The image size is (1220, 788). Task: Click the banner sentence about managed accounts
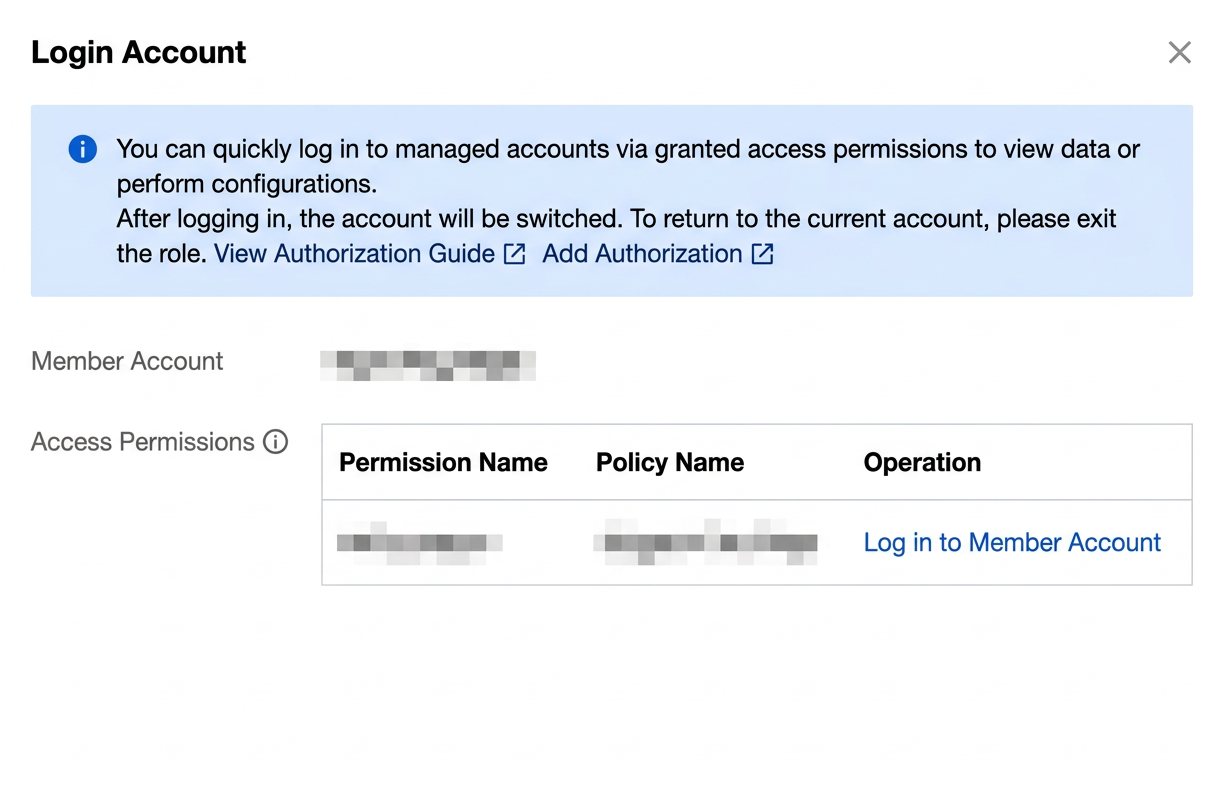[x=628, y=167]
